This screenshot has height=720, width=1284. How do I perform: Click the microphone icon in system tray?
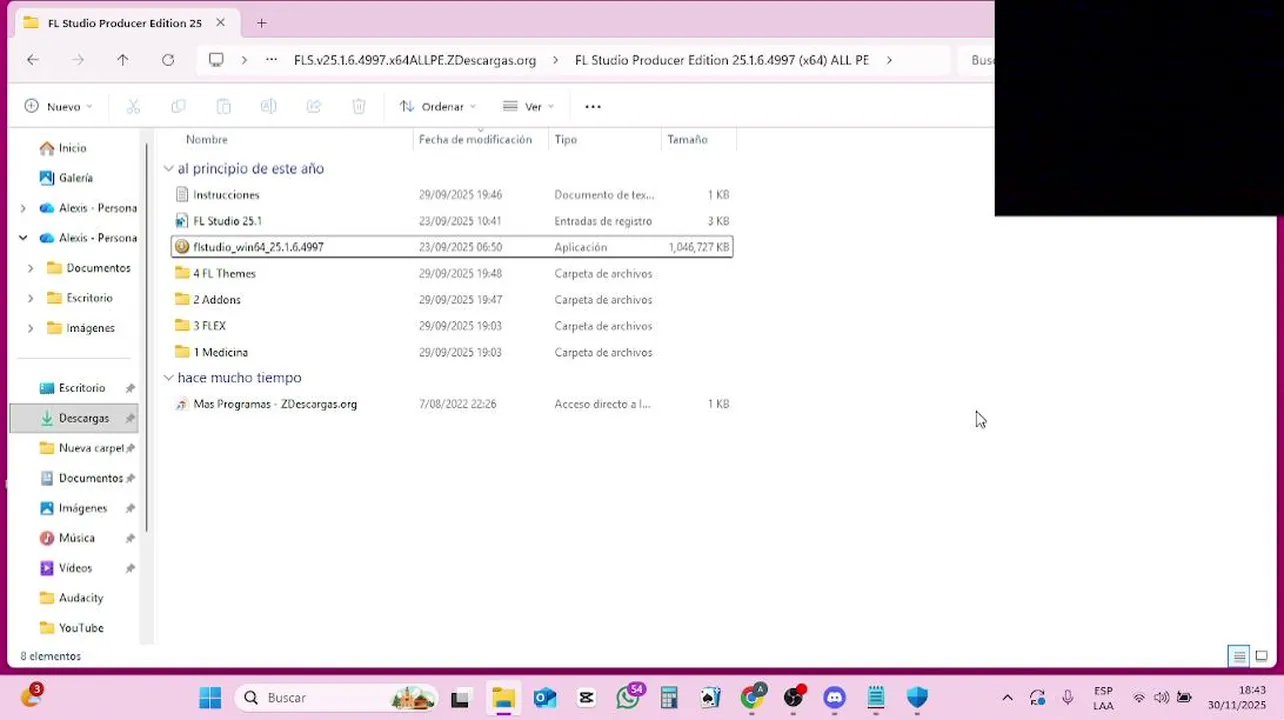pos(1068,697)
